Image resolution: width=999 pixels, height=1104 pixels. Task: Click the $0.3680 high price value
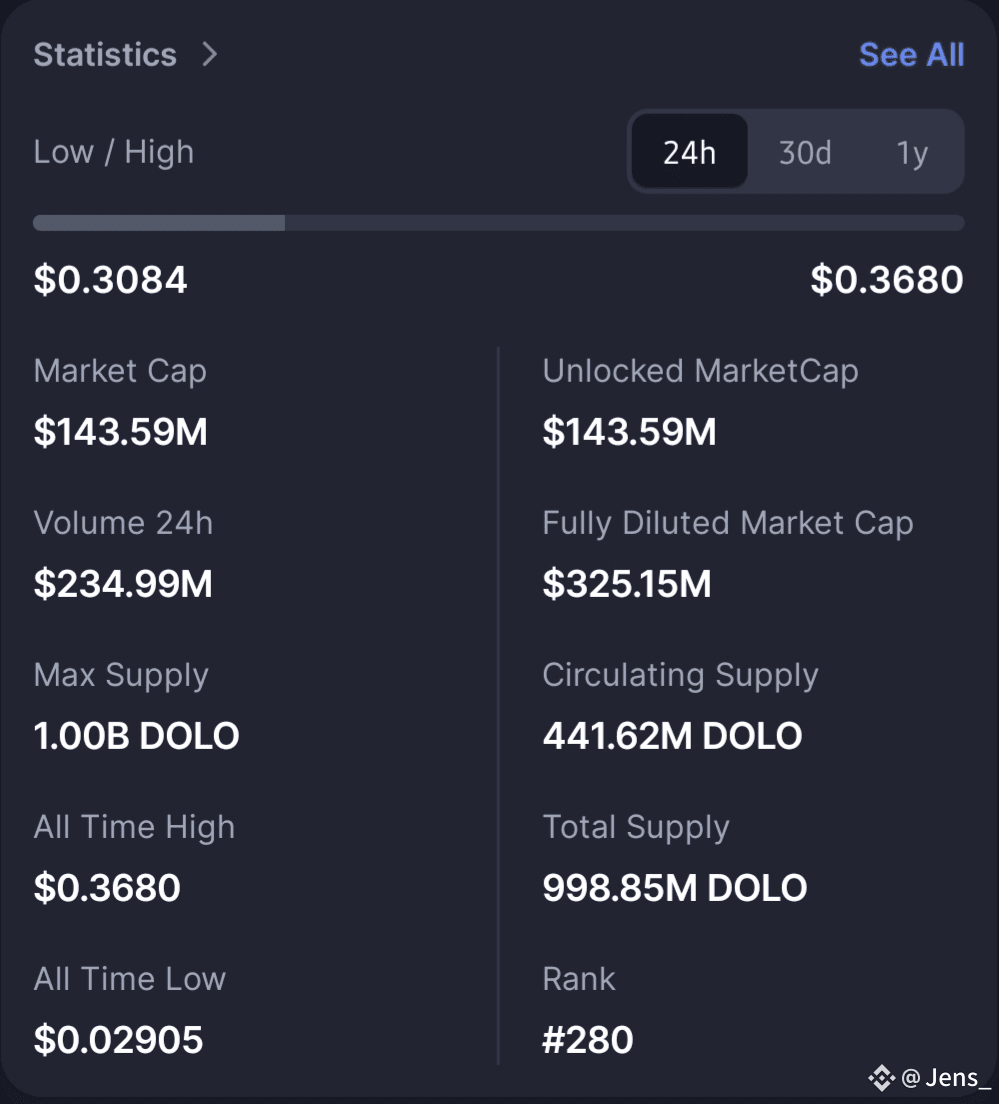coord(886,280)
